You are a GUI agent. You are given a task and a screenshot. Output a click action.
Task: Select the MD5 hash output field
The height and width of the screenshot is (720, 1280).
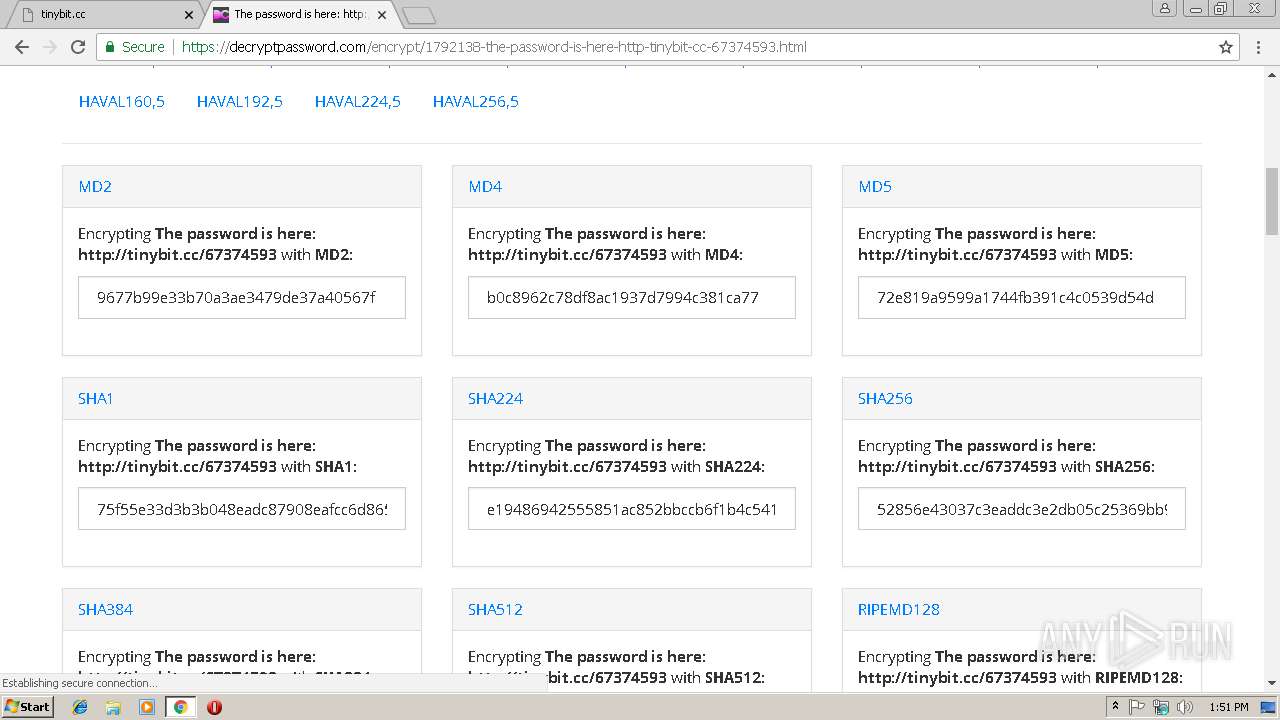point(1022,298)
